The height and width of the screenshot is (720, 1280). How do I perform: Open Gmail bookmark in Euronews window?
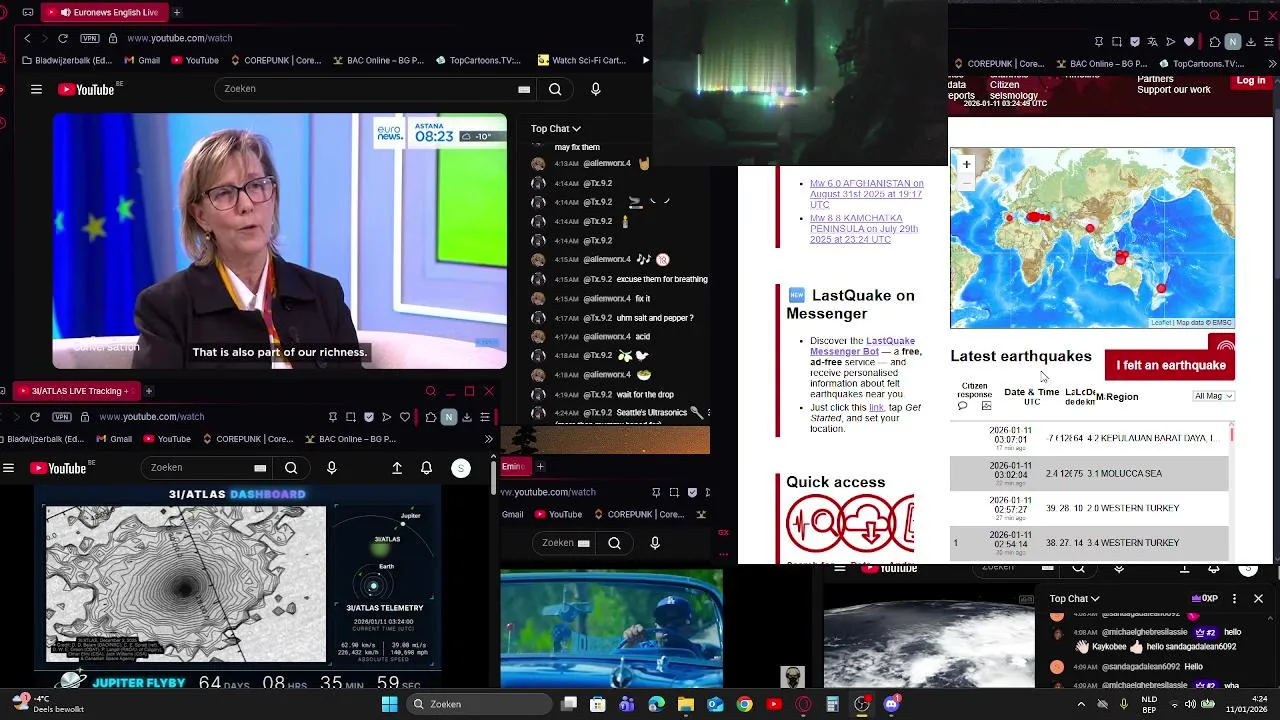tap(140, 60)
